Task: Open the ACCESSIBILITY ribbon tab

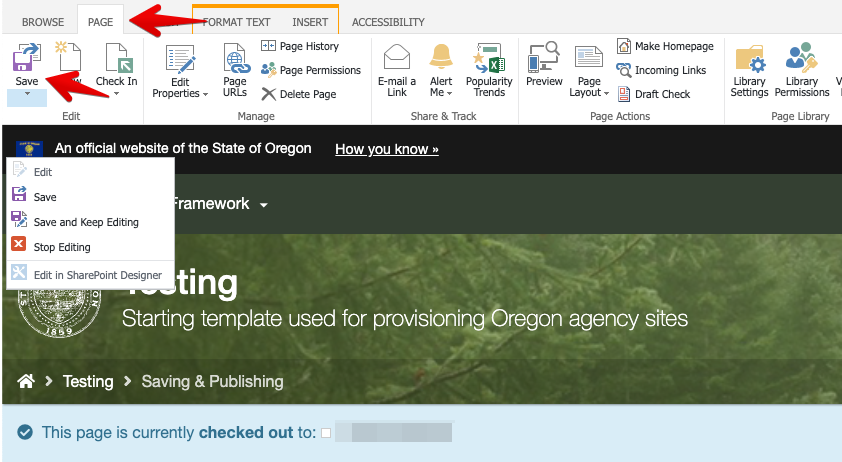Action: 388,22
